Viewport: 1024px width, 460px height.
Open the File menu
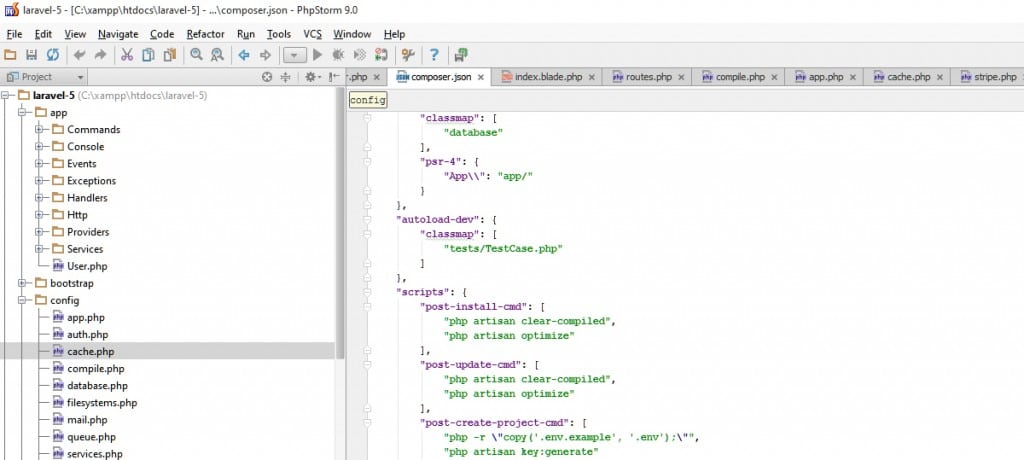14,34
